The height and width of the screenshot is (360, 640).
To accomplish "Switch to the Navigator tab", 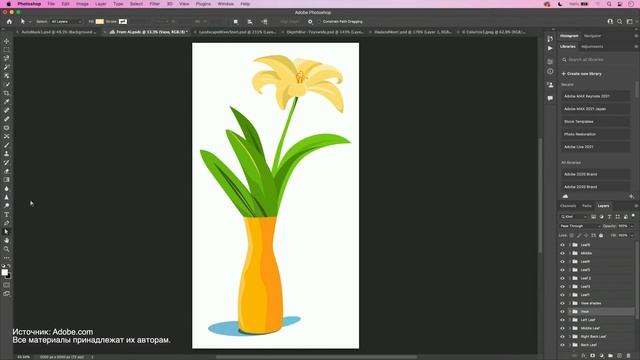I will (592, 36).
